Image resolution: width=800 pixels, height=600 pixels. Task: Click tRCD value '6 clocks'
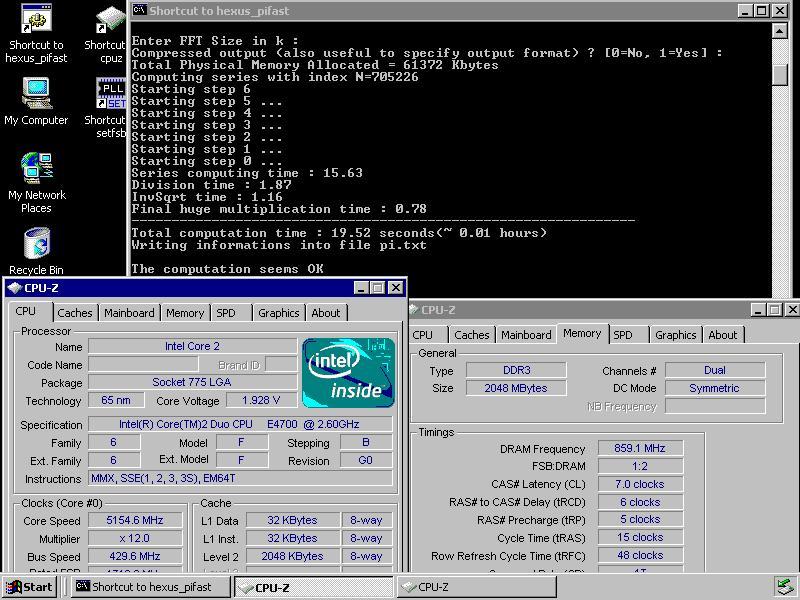640,502
